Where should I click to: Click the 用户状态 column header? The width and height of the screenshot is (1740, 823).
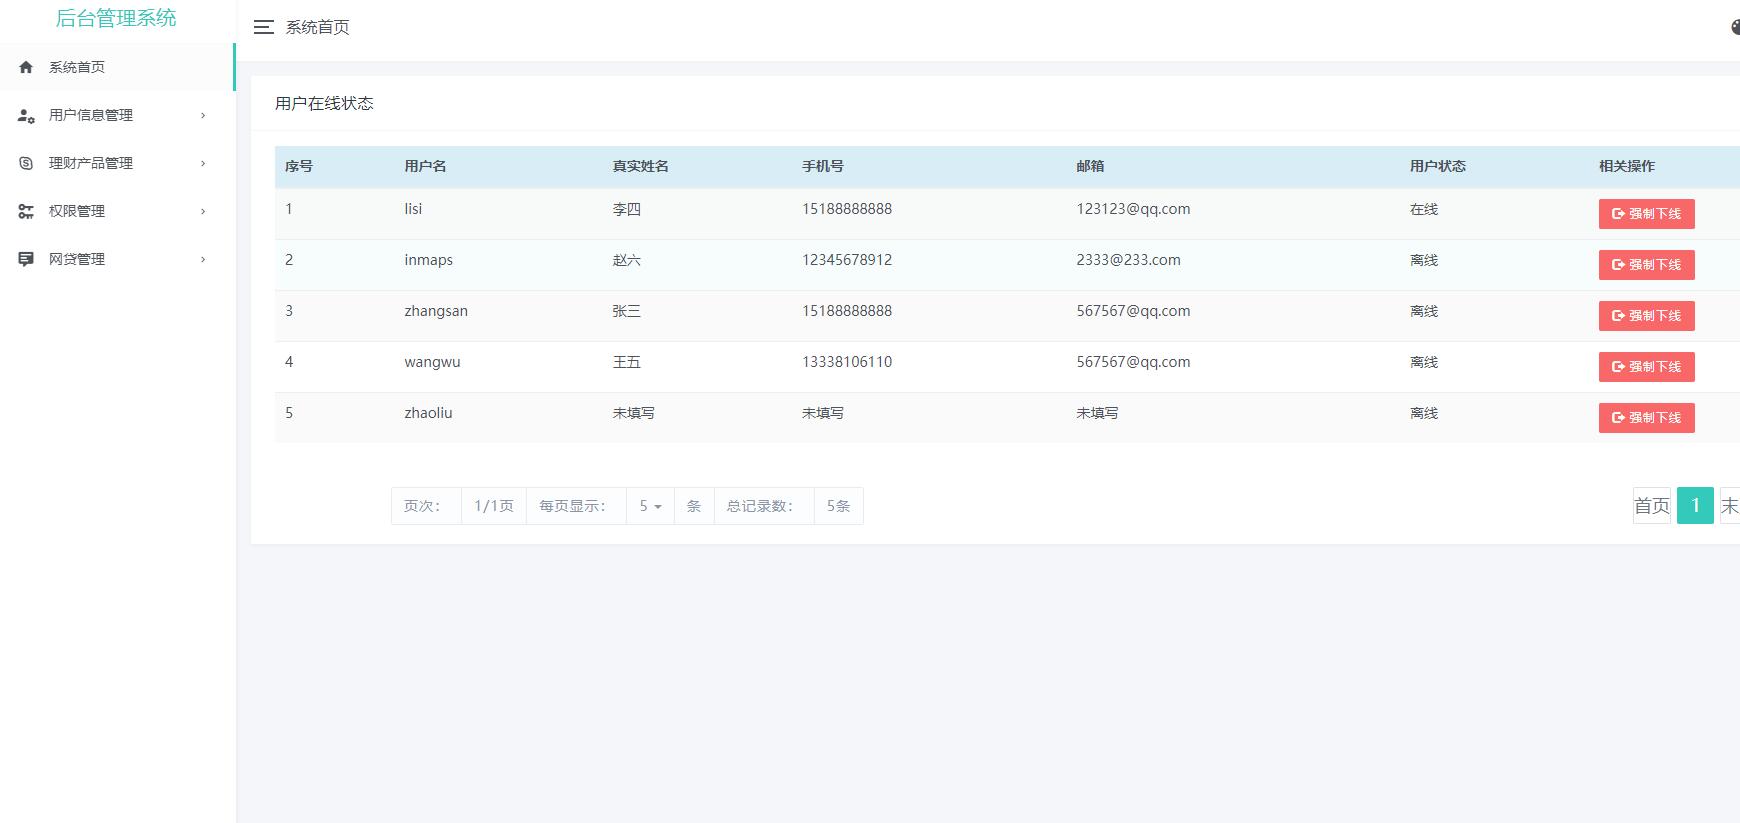pyautogui.click(x=1438, y=166)
